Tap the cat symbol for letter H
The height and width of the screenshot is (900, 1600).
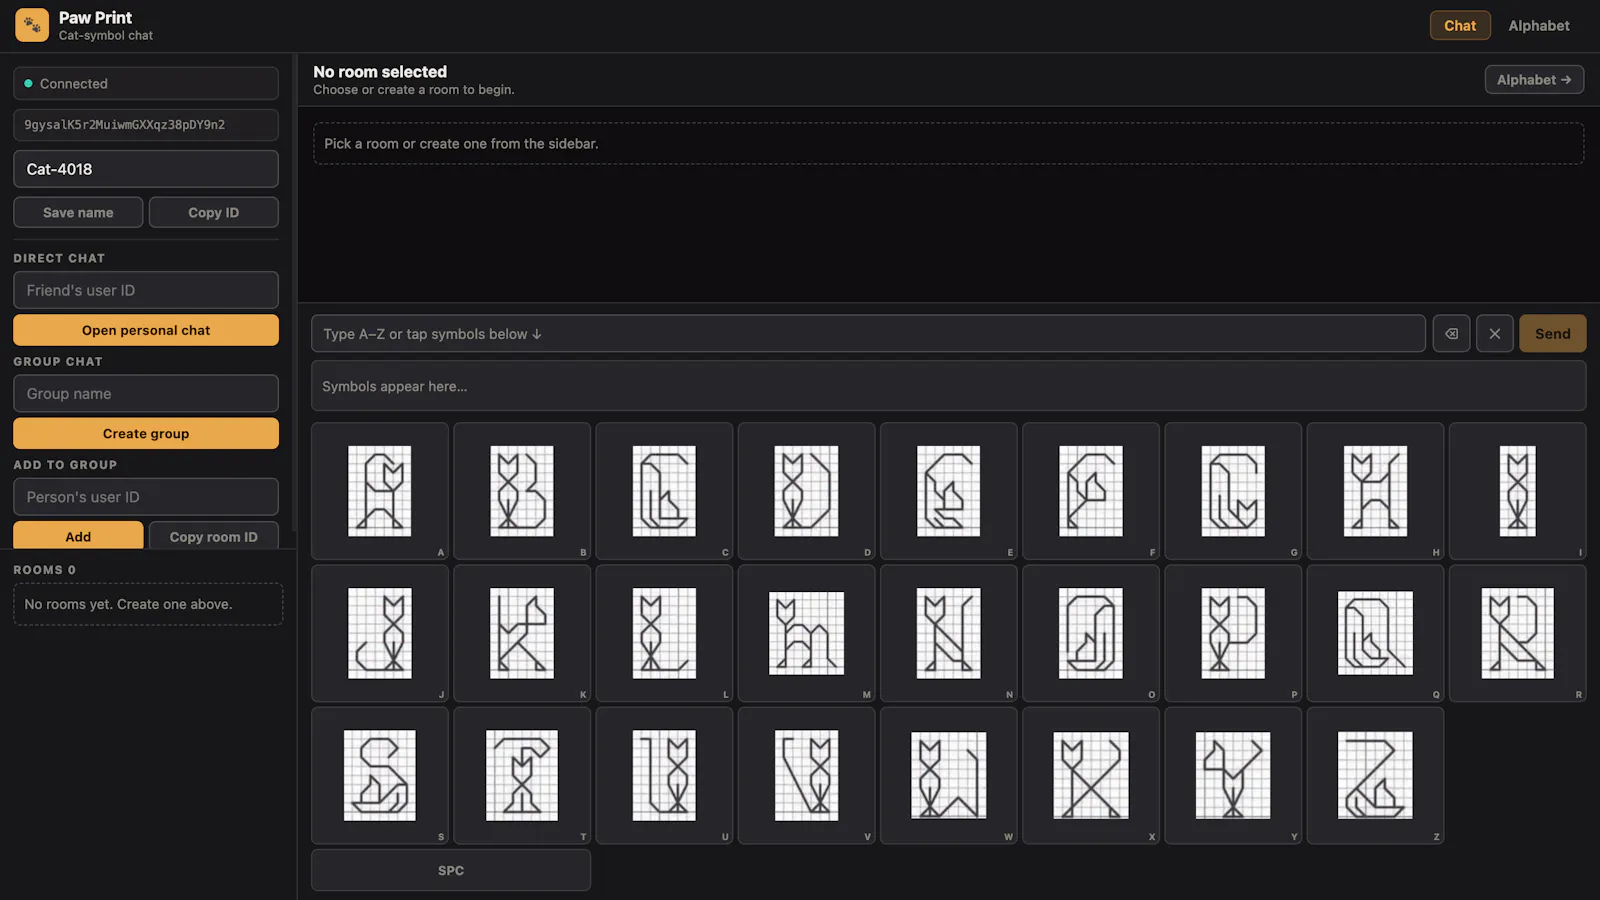[1375, 491]
